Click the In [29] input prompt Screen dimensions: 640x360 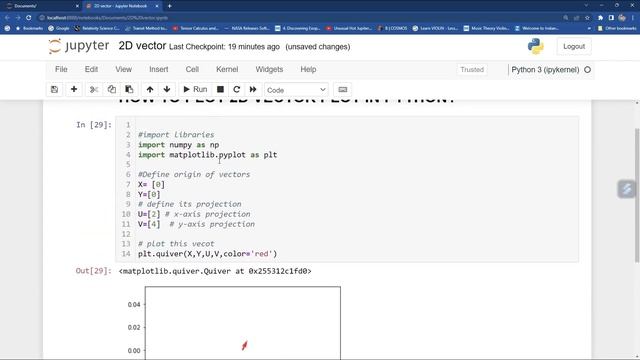click(x=93, y=125)
